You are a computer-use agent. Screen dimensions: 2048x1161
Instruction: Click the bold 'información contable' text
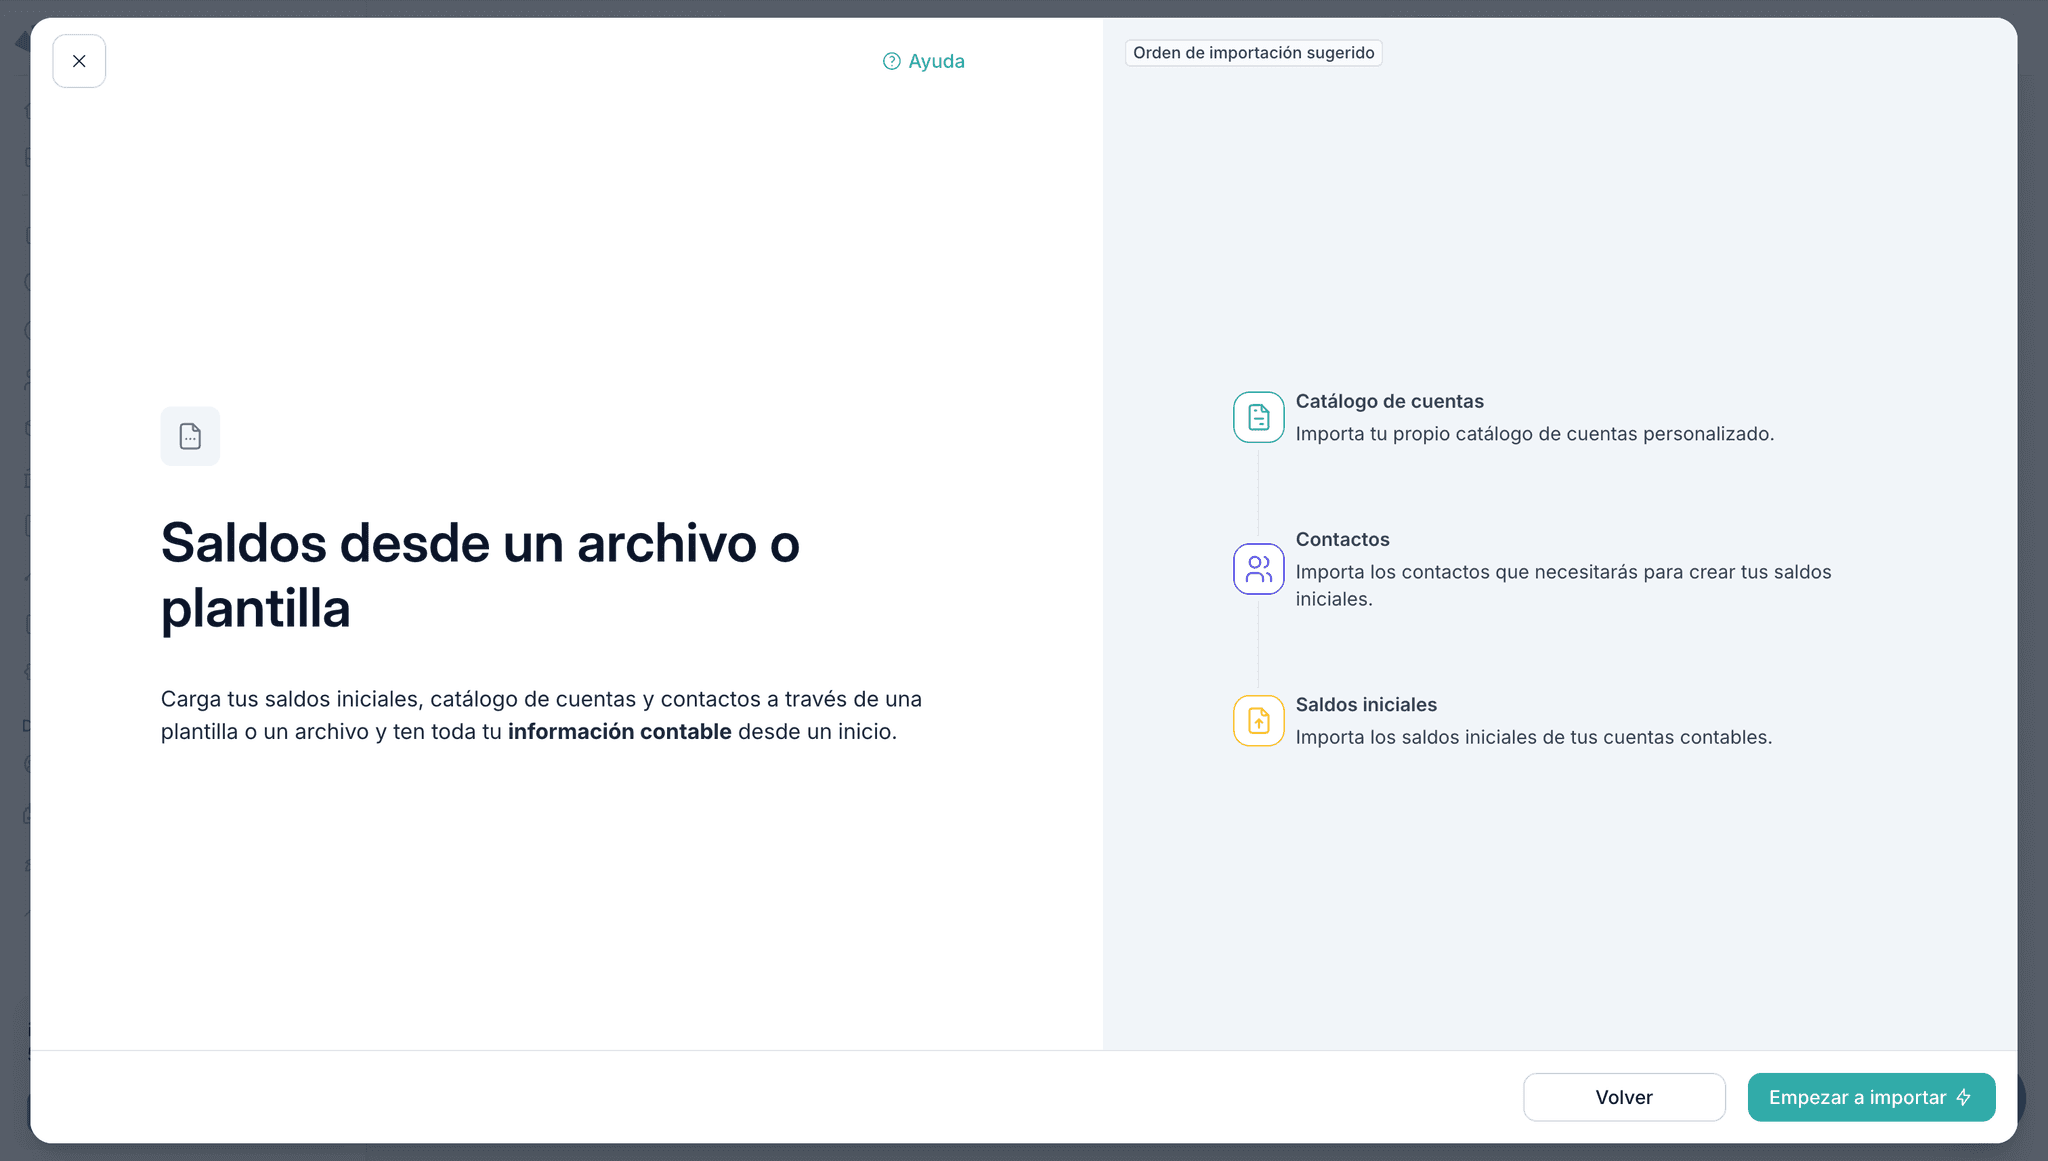tap(619, 732)
